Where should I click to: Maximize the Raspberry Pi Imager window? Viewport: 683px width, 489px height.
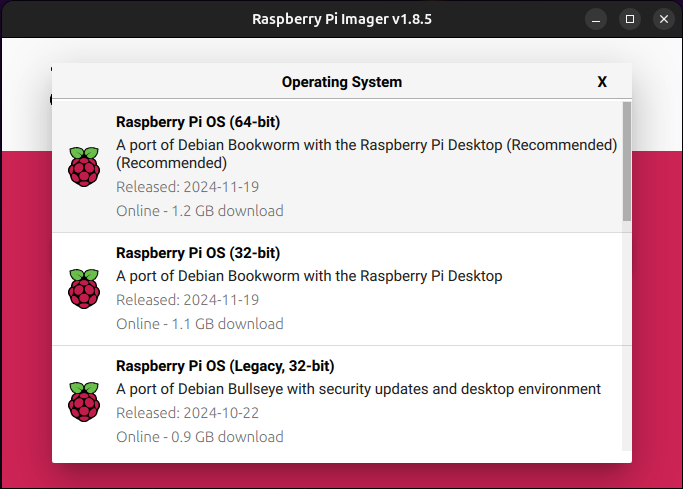[630, 19]
